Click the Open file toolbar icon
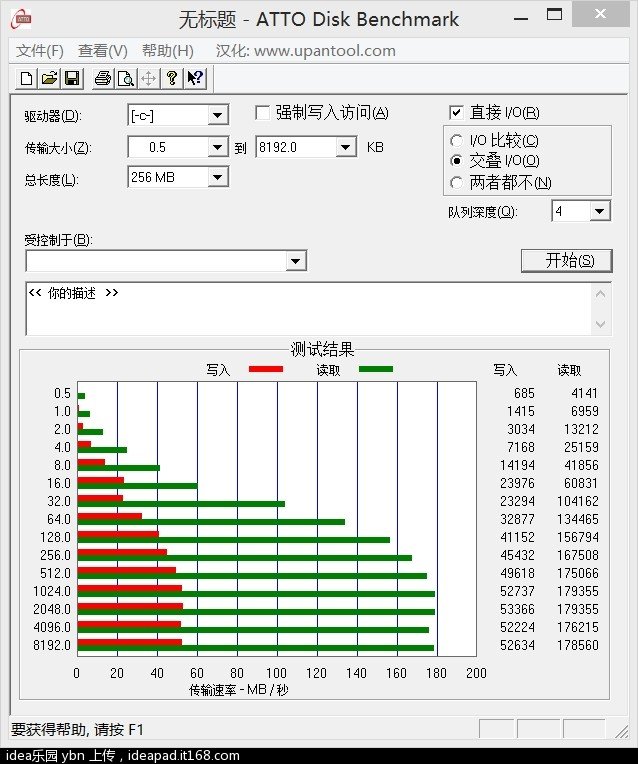 click(49, 78)
